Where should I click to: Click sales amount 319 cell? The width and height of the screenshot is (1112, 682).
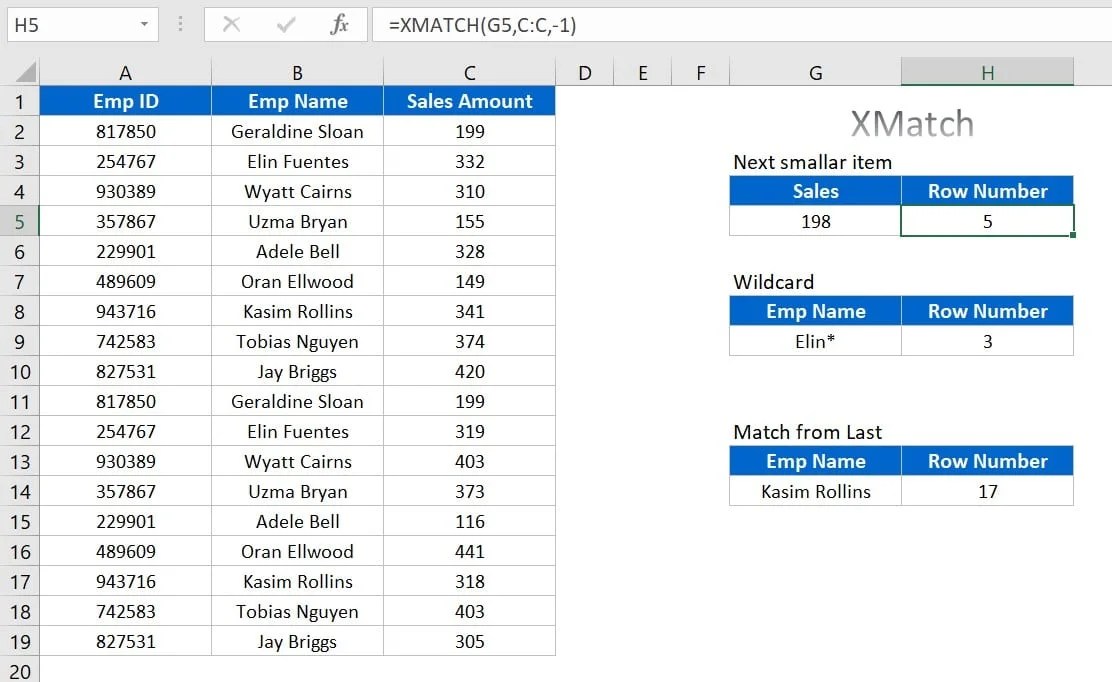(x=469, y=432)
